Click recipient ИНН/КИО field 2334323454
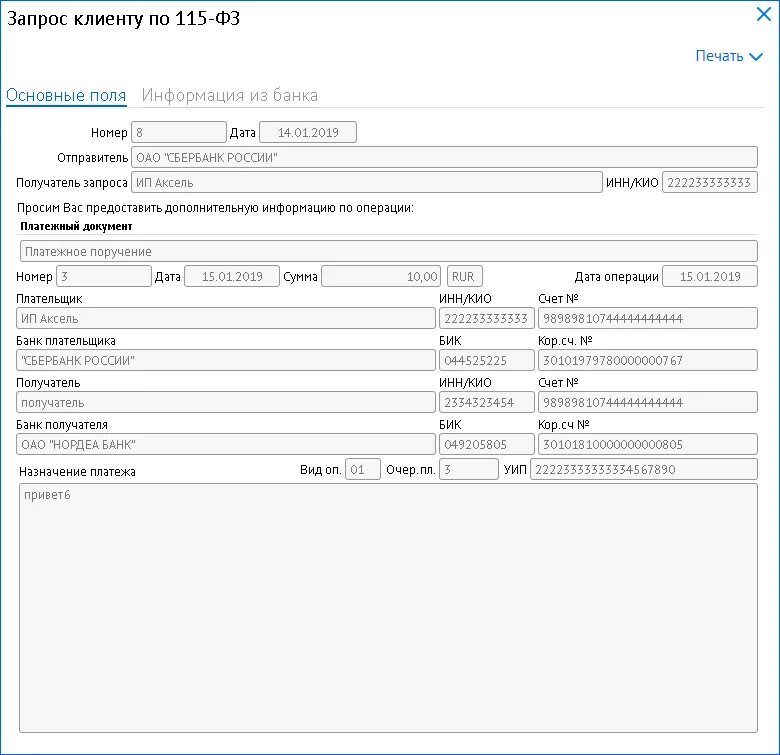This screenshot has width=780, height=755. click(x=487, y=402)
